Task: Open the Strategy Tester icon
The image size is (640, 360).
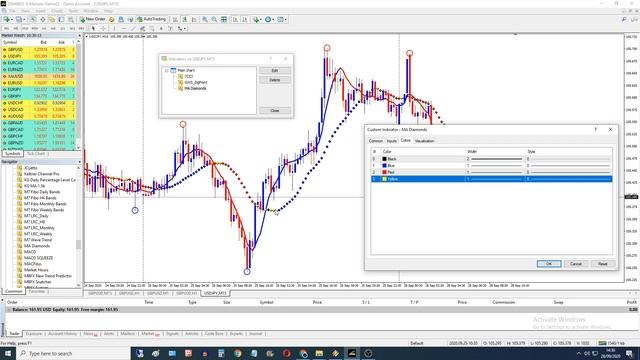Action: pos(71,19)
